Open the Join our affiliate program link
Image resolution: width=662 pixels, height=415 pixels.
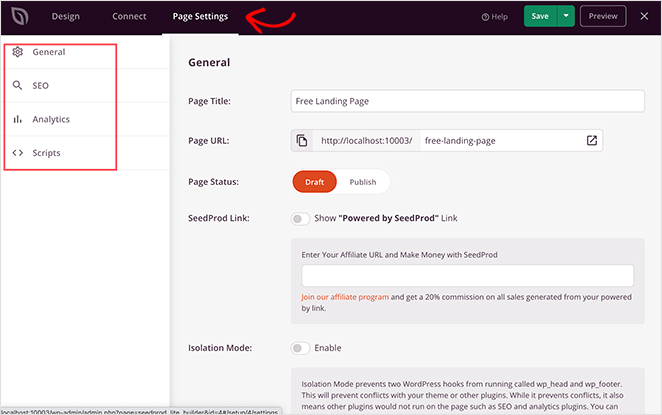coord(347,297)
